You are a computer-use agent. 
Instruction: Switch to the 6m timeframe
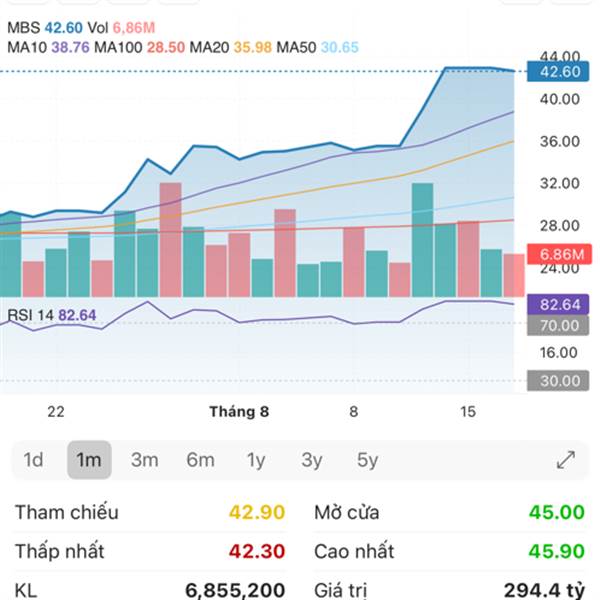pos(200,460)
